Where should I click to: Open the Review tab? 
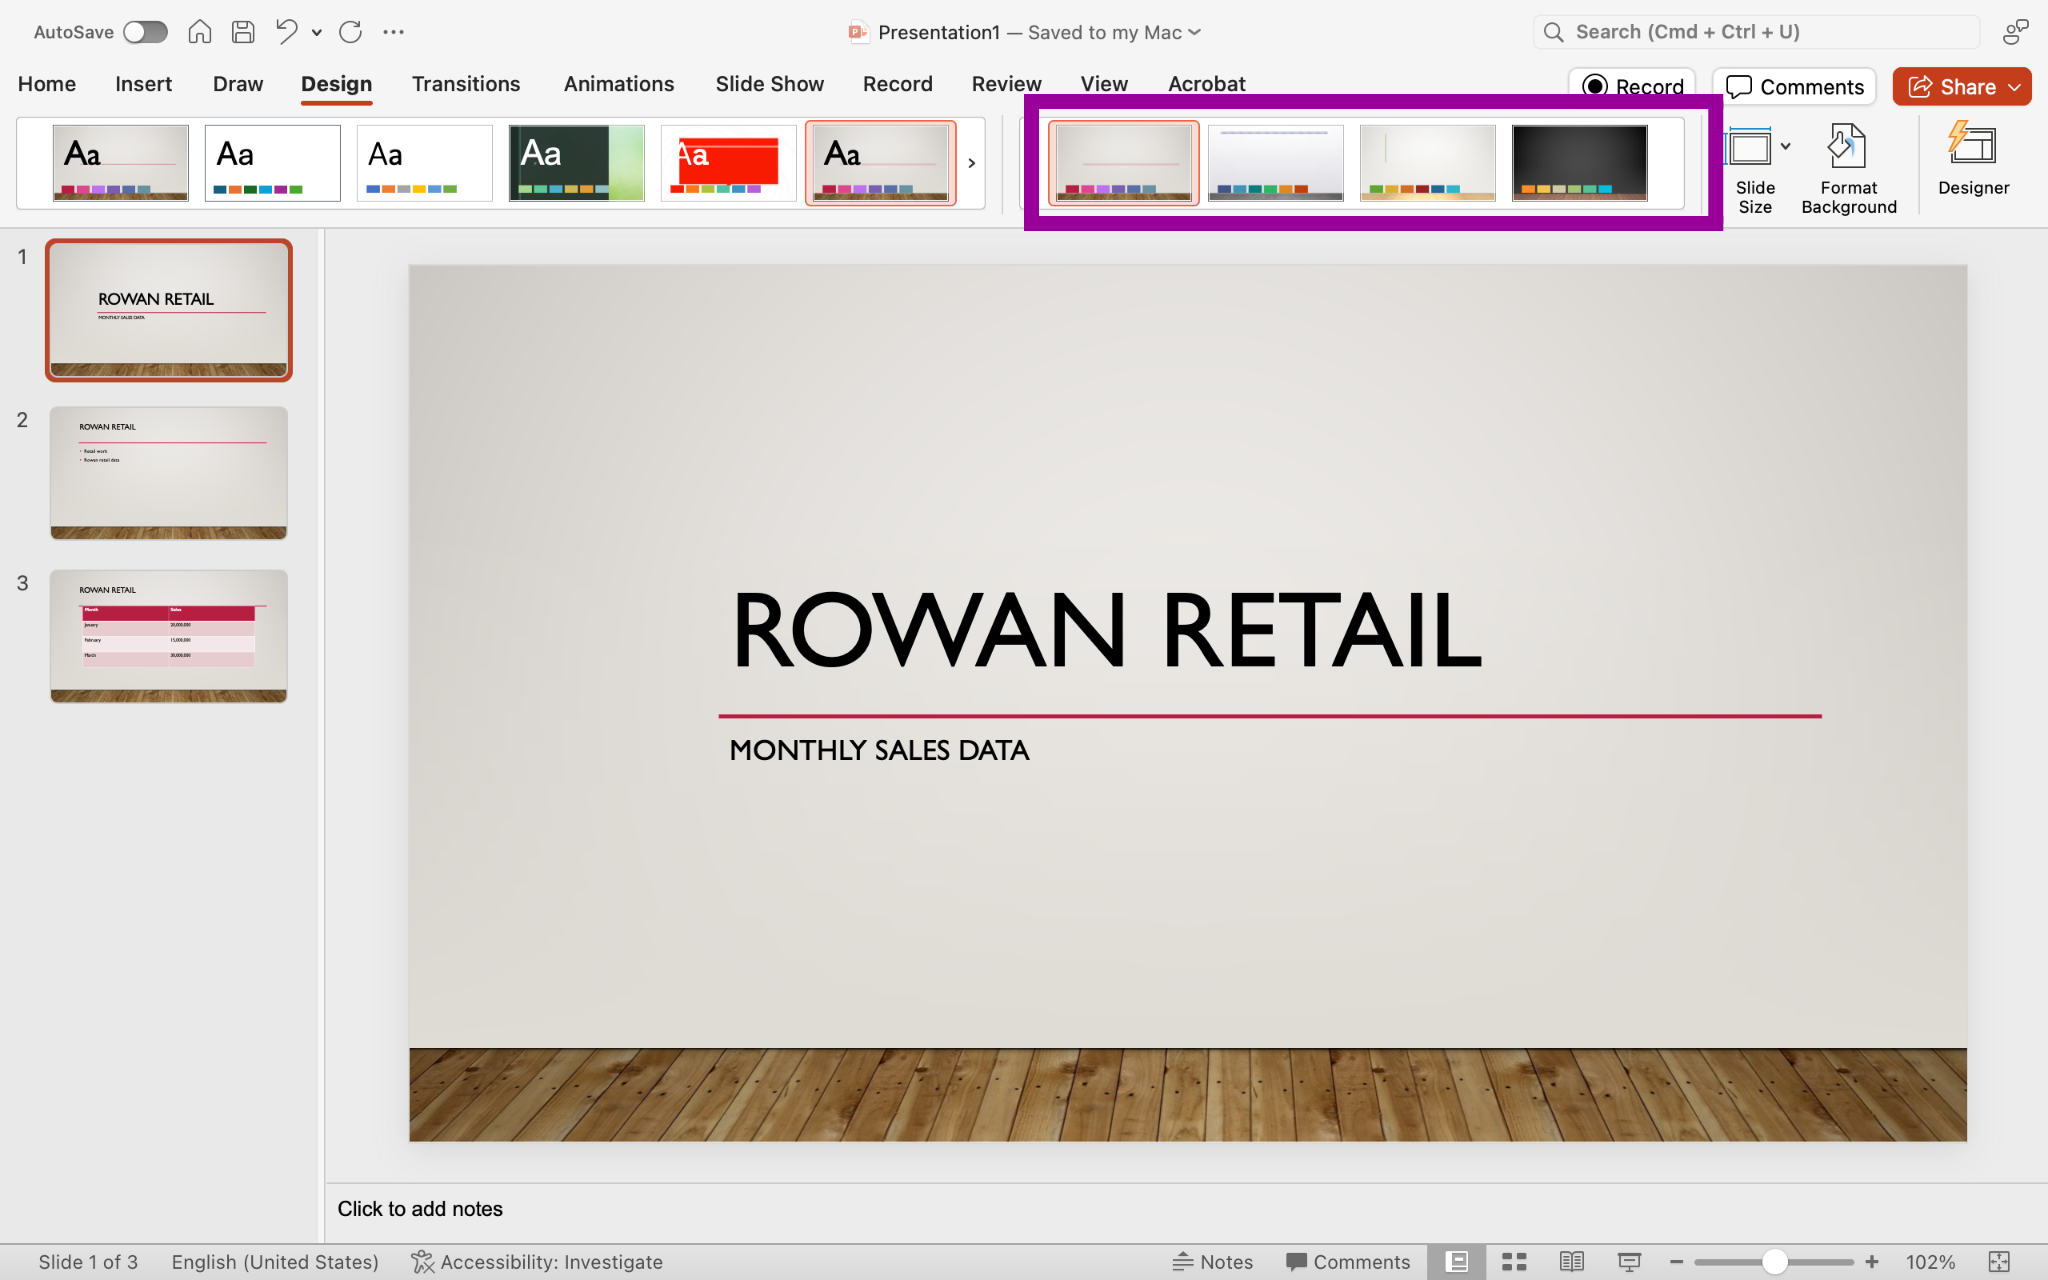pos(1006,84)
